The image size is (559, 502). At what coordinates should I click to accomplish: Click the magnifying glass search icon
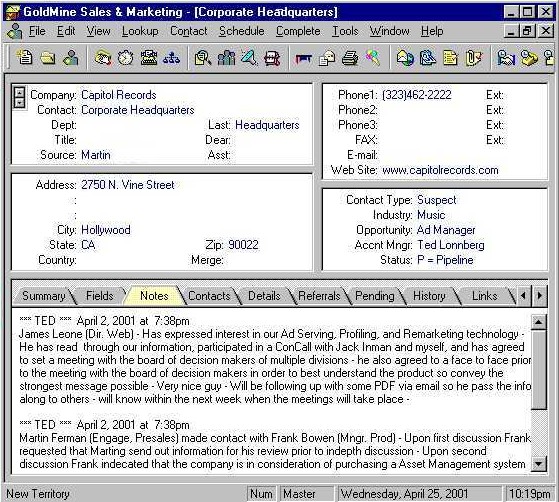click(203, 57)
